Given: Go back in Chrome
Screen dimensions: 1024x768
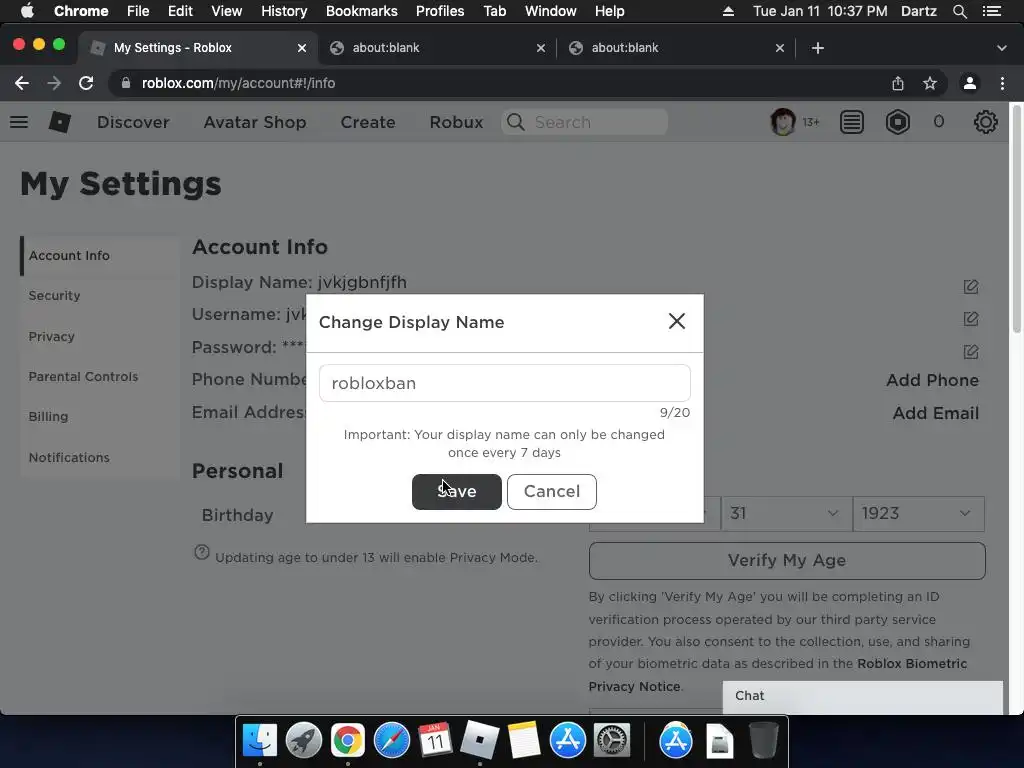Looking at the screenshot, I should coord(22,83).
